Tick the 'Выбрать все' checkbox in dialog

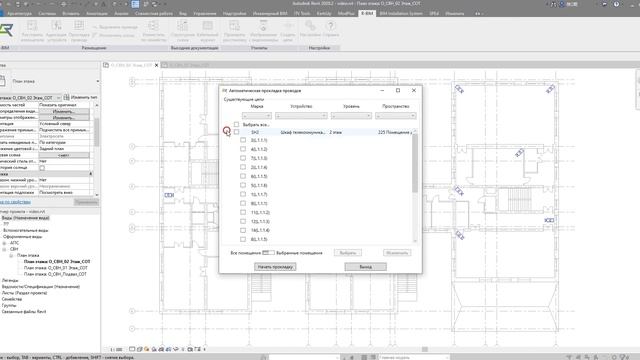236,124
